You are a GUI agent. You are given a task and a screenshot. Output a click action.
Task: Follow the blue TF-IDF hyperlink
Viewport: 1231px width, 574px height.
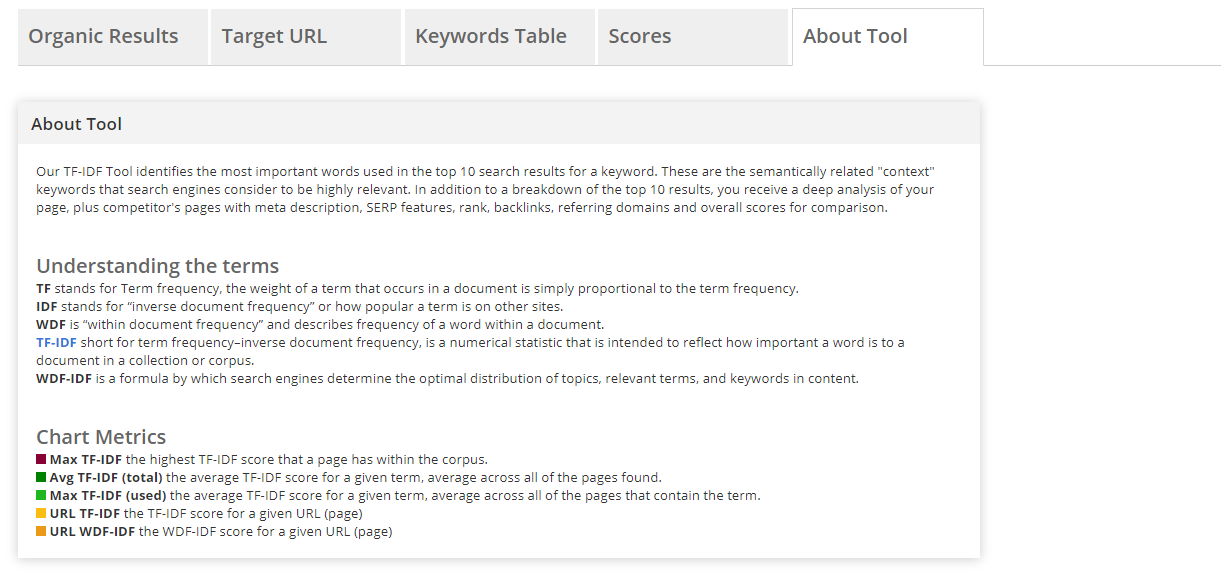(56, 342)
